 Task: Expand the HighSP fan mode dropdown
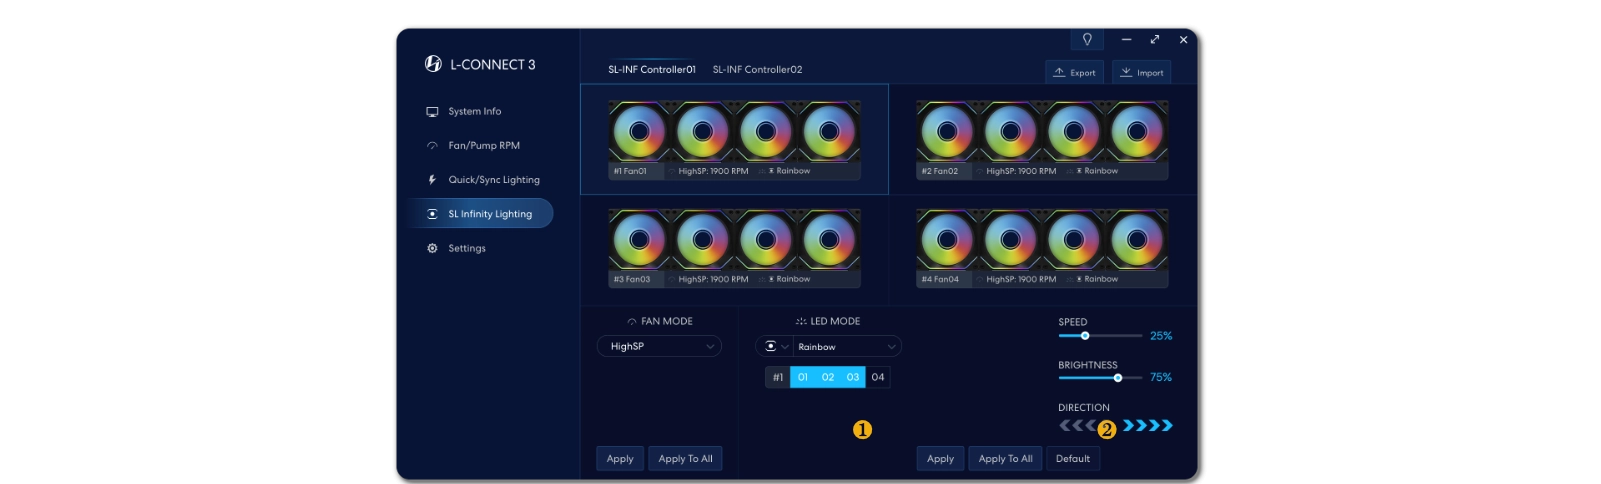pyautogui.click(x=659, y=347)
